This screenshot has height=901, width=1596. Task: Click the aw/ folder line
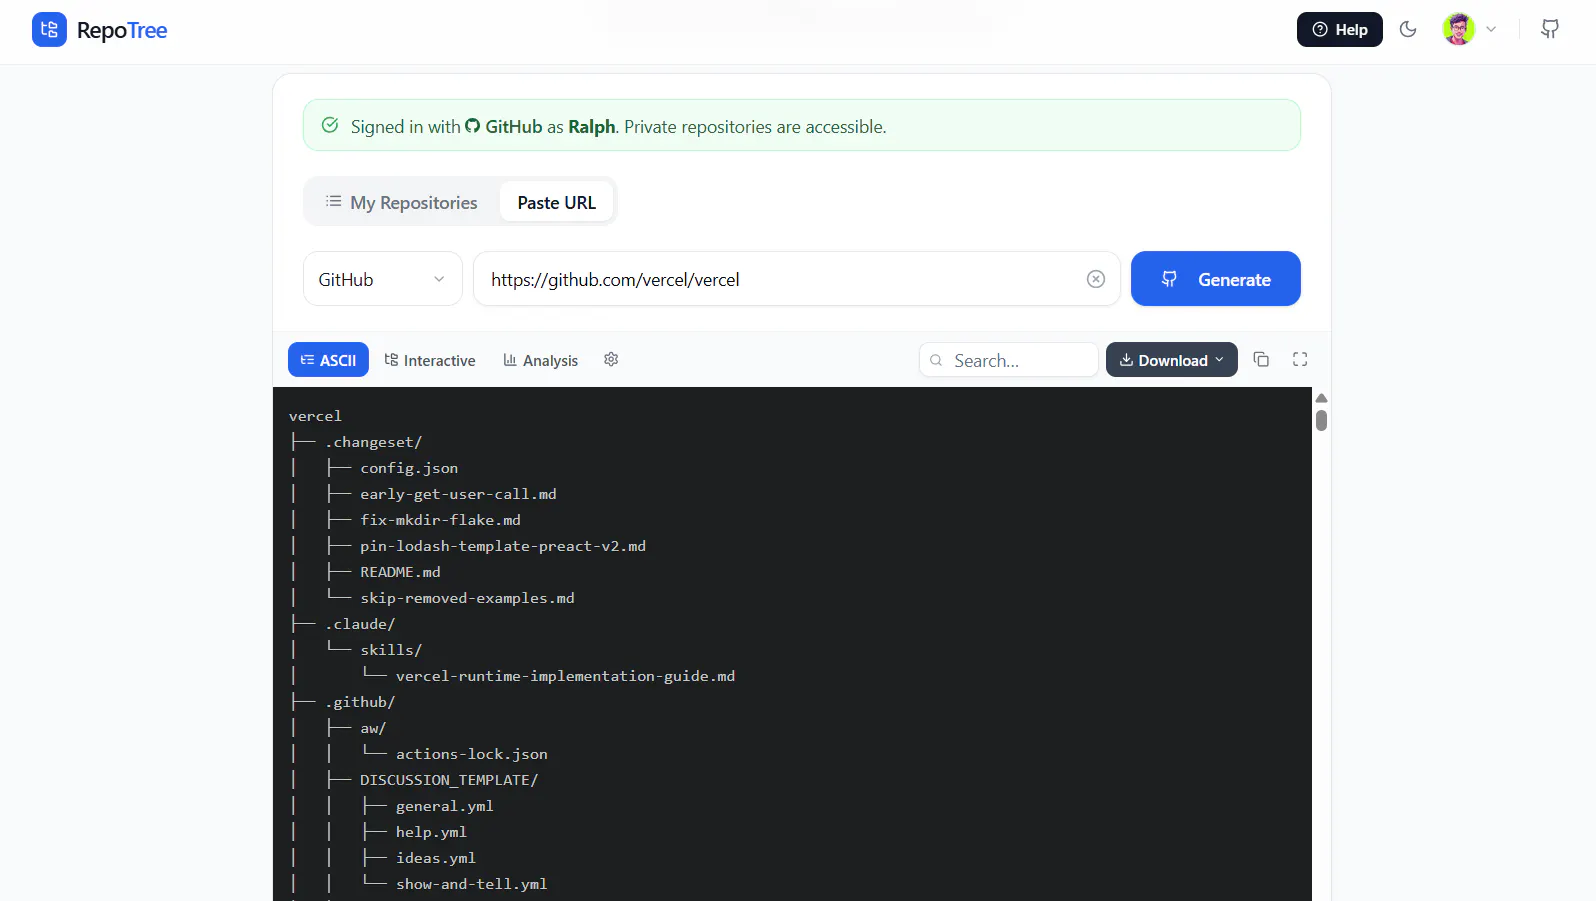pyautogui.click(x=373, y=728)
